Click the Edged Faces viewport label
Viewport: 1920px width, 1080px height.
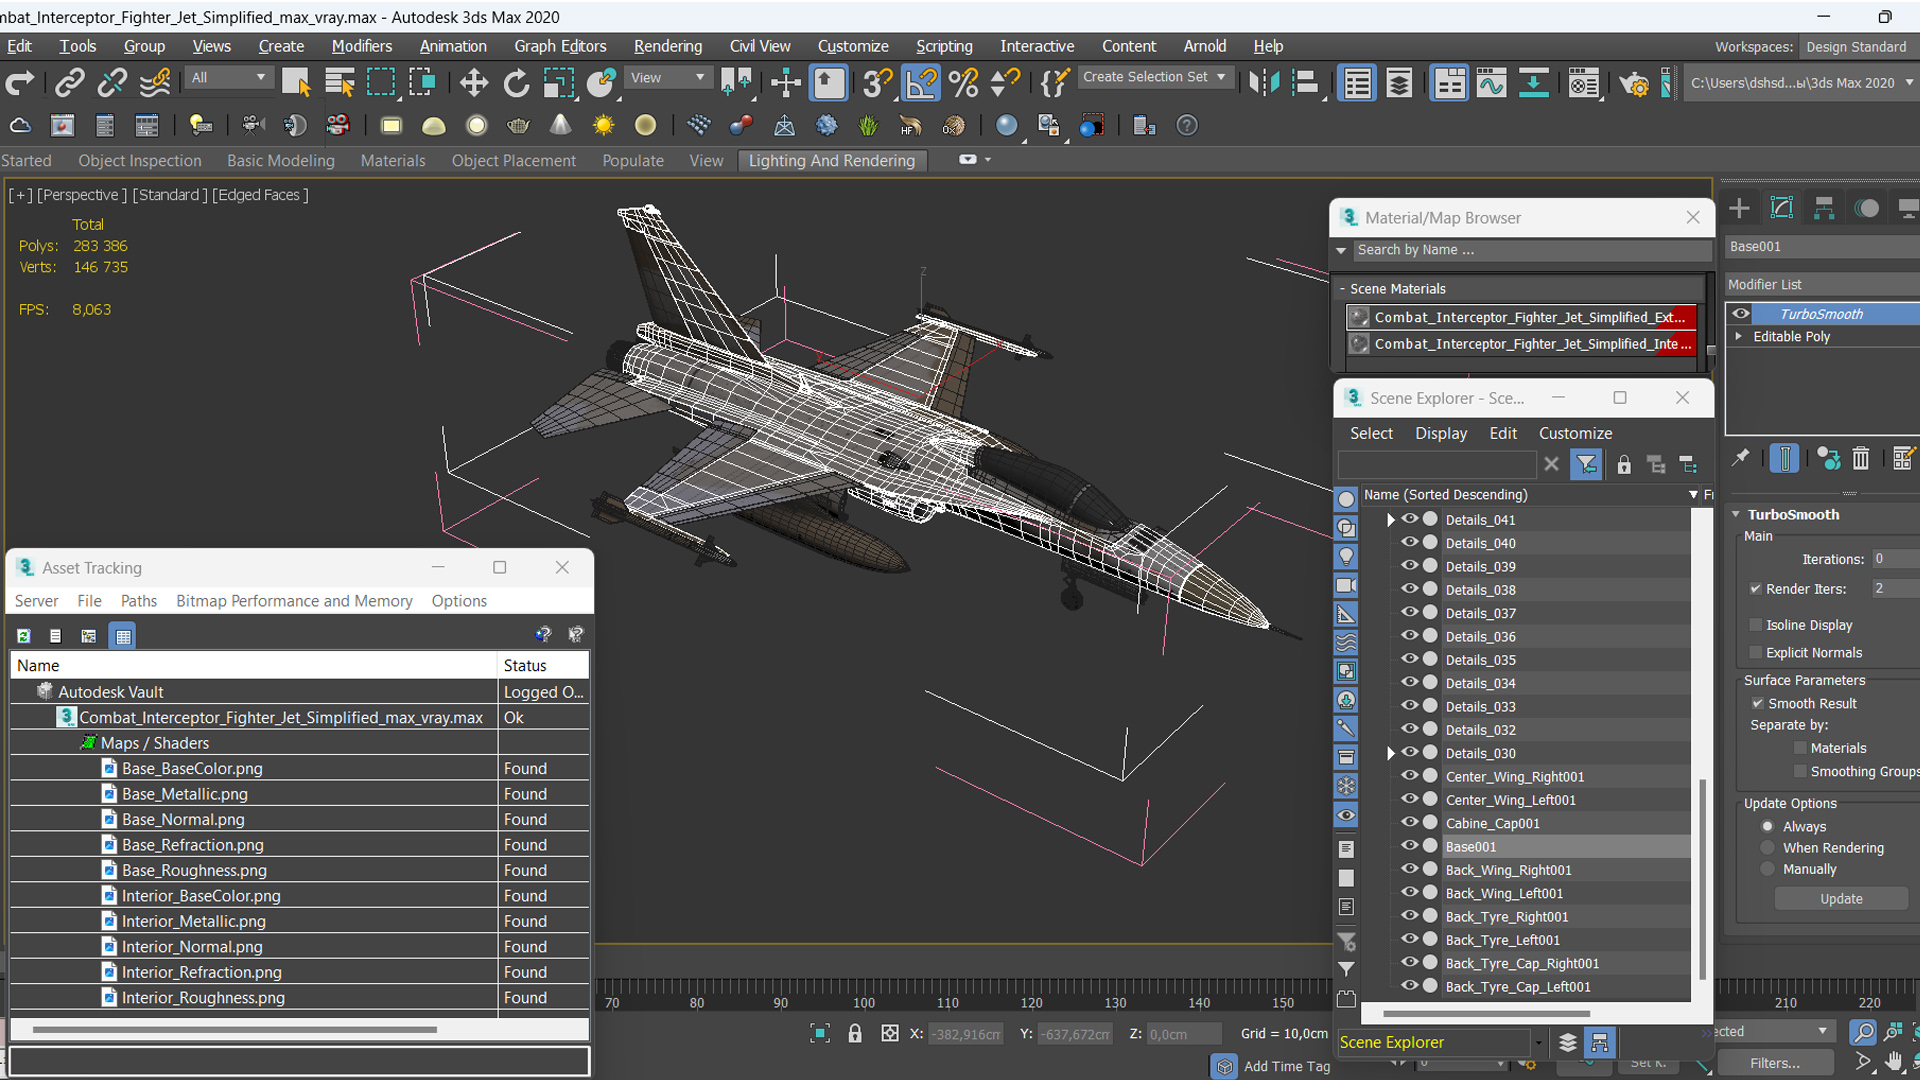pyautogui.click(x=260, y=195)
